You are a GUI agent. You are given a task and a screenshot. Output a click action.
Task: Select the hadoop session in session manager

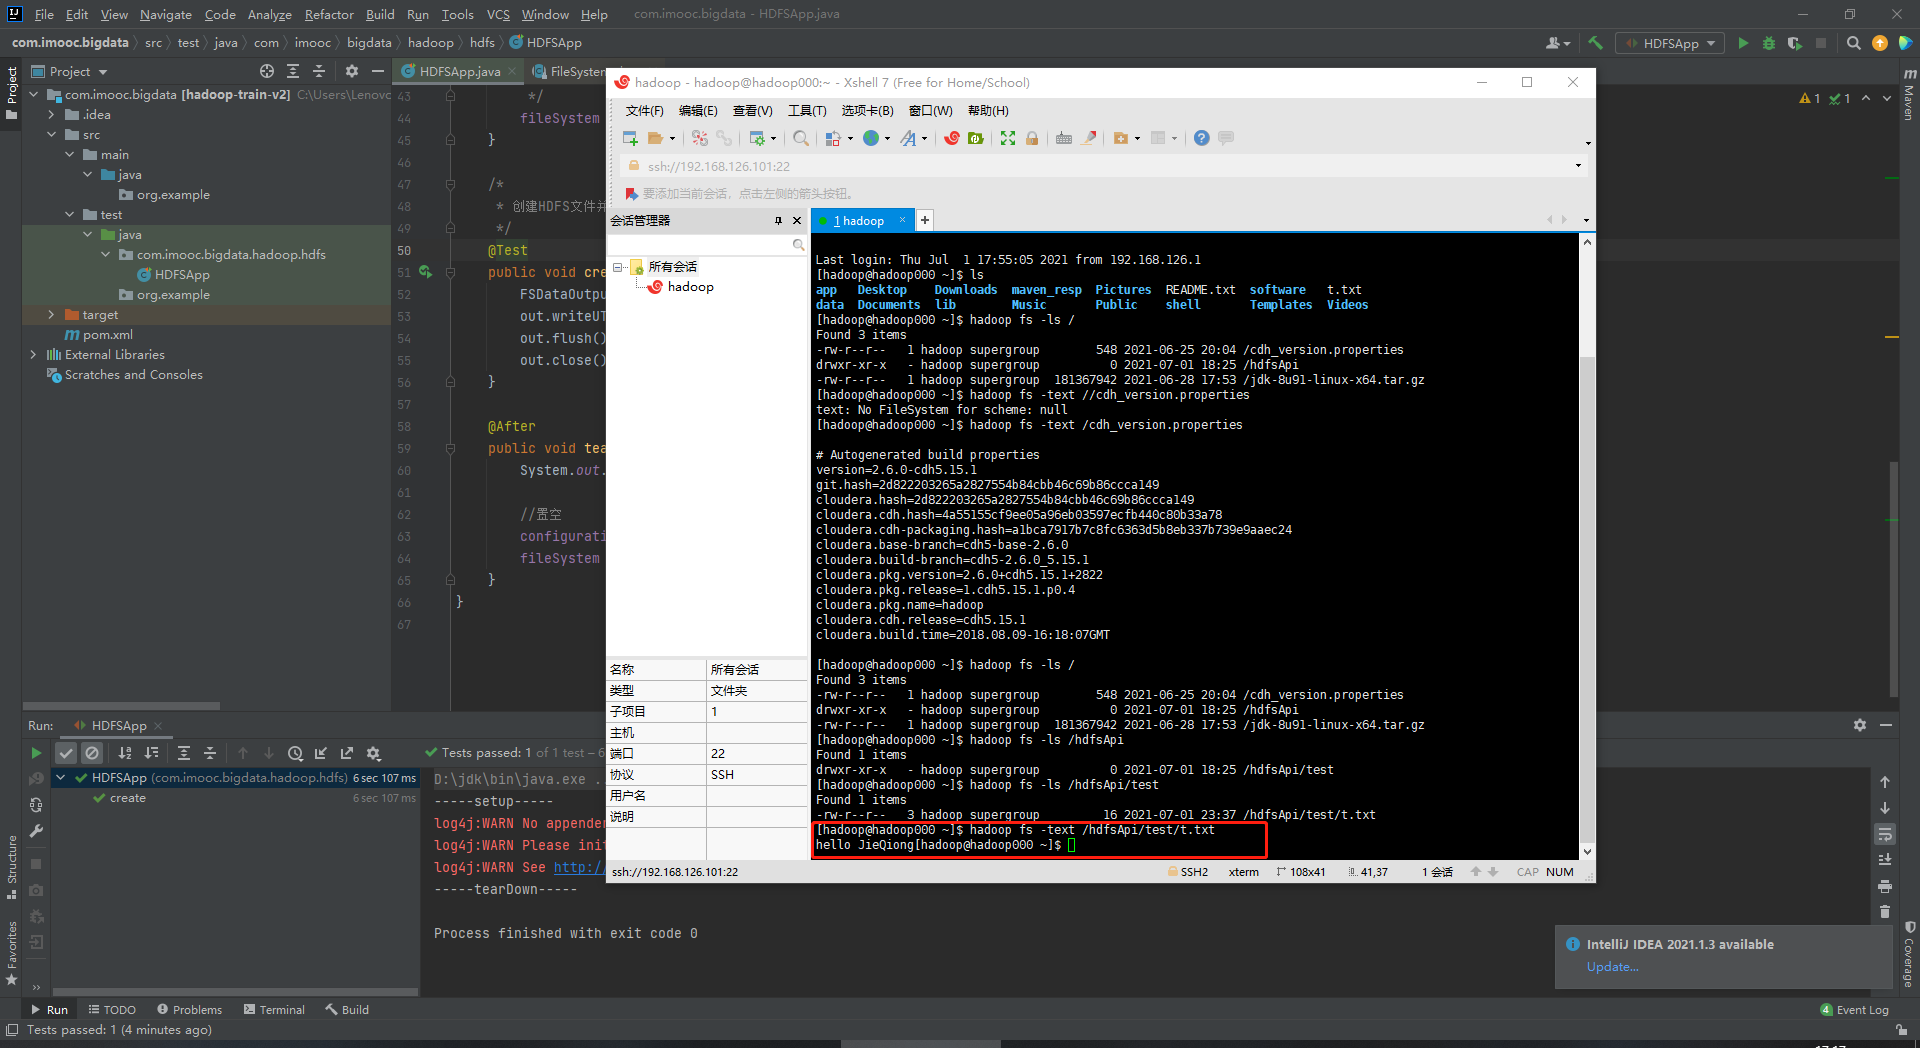[690, 287]
